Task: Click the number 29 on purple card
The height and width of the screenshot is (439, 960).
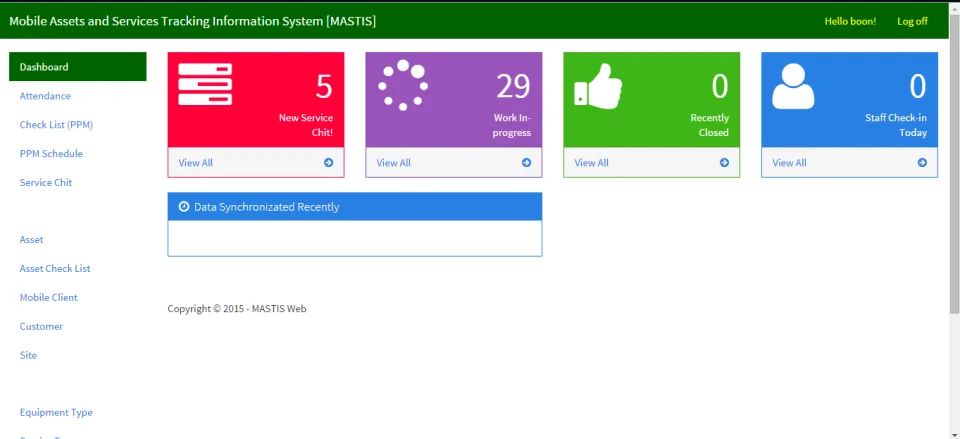Action: (x=513, y=86)
